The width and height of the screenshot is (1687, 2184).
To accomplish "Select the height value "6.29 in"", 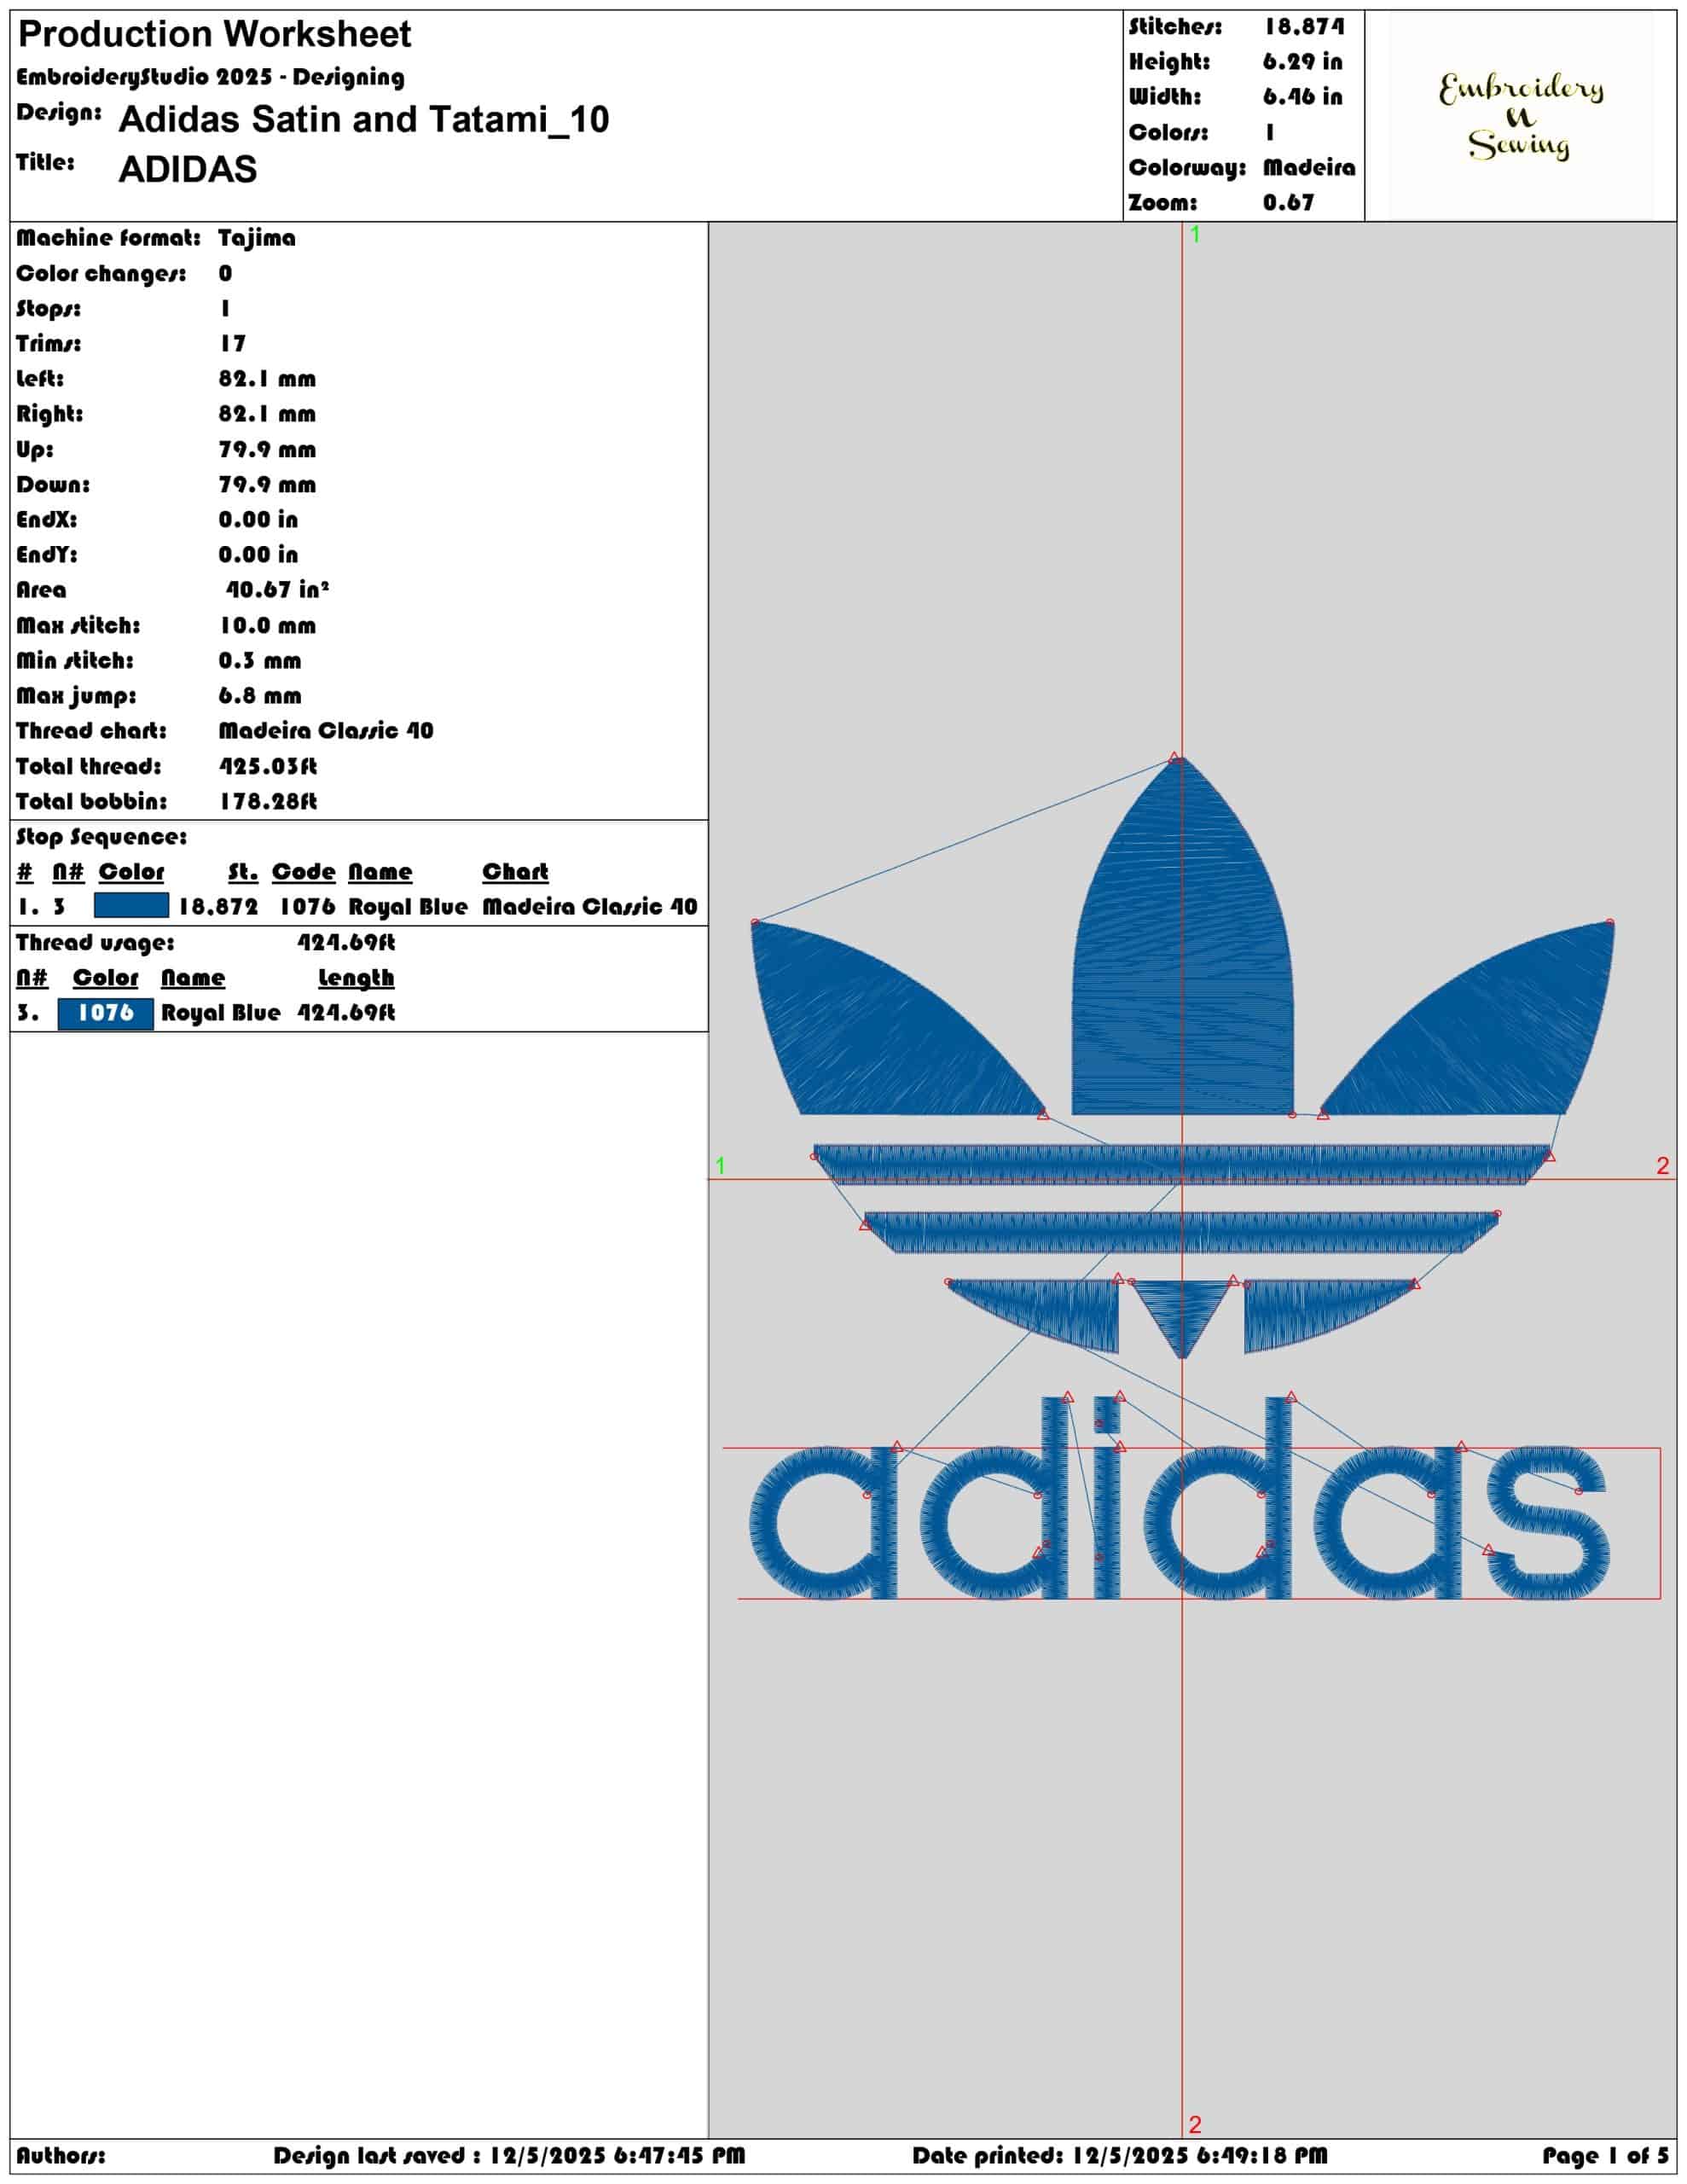I will [1302, 62].
